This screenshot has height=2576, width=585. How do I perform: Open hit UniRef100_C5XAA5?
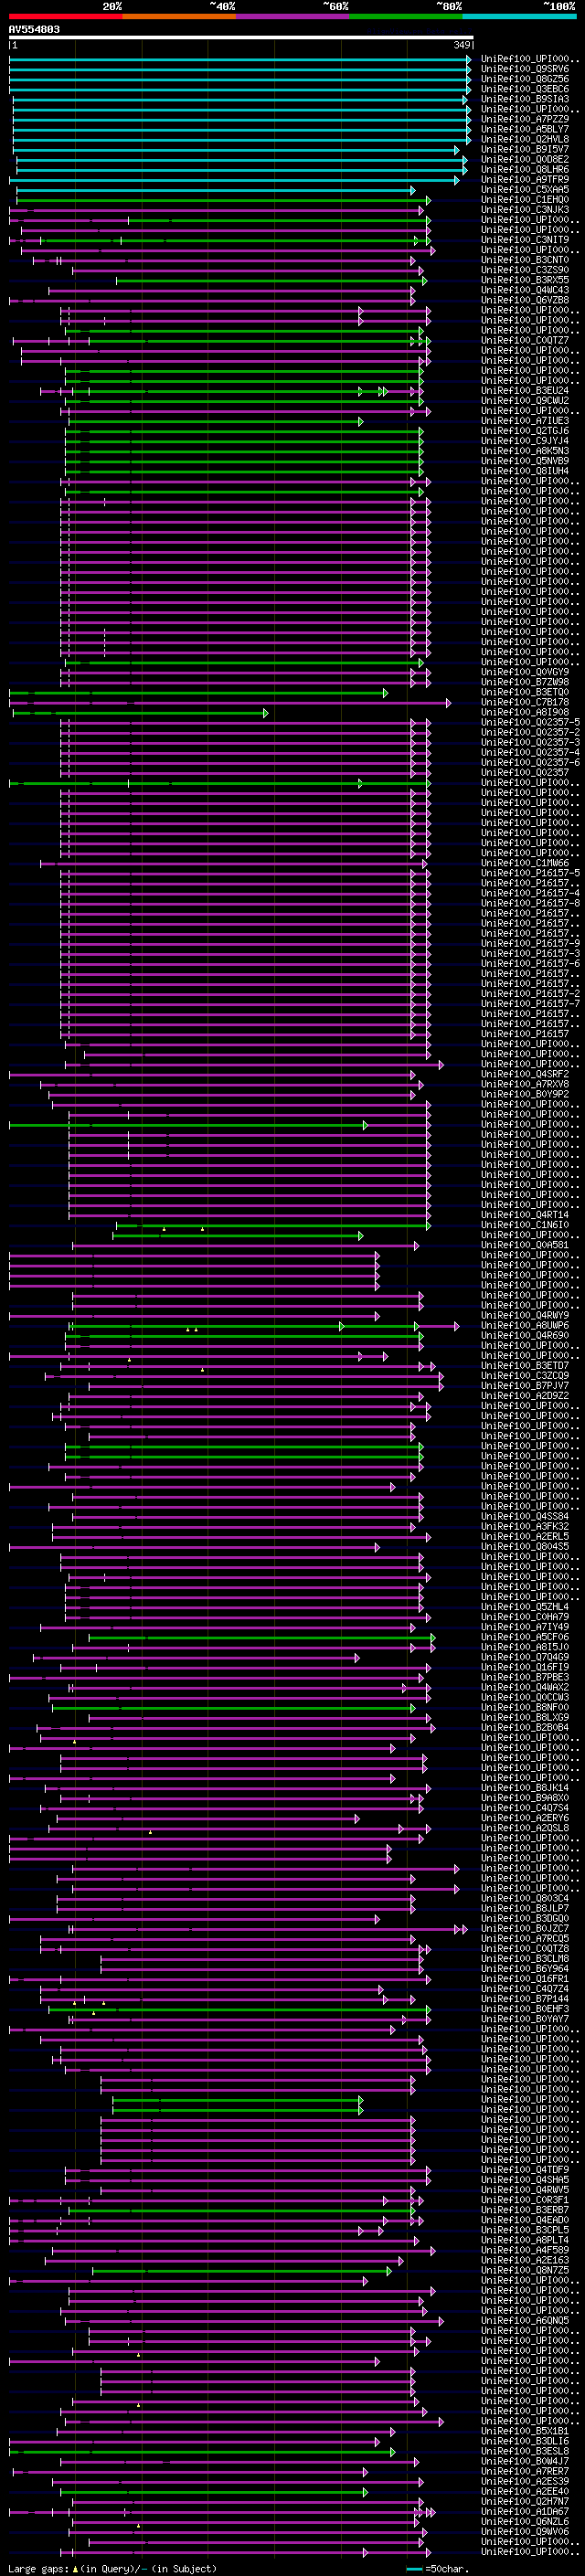(x=525, y=190)
